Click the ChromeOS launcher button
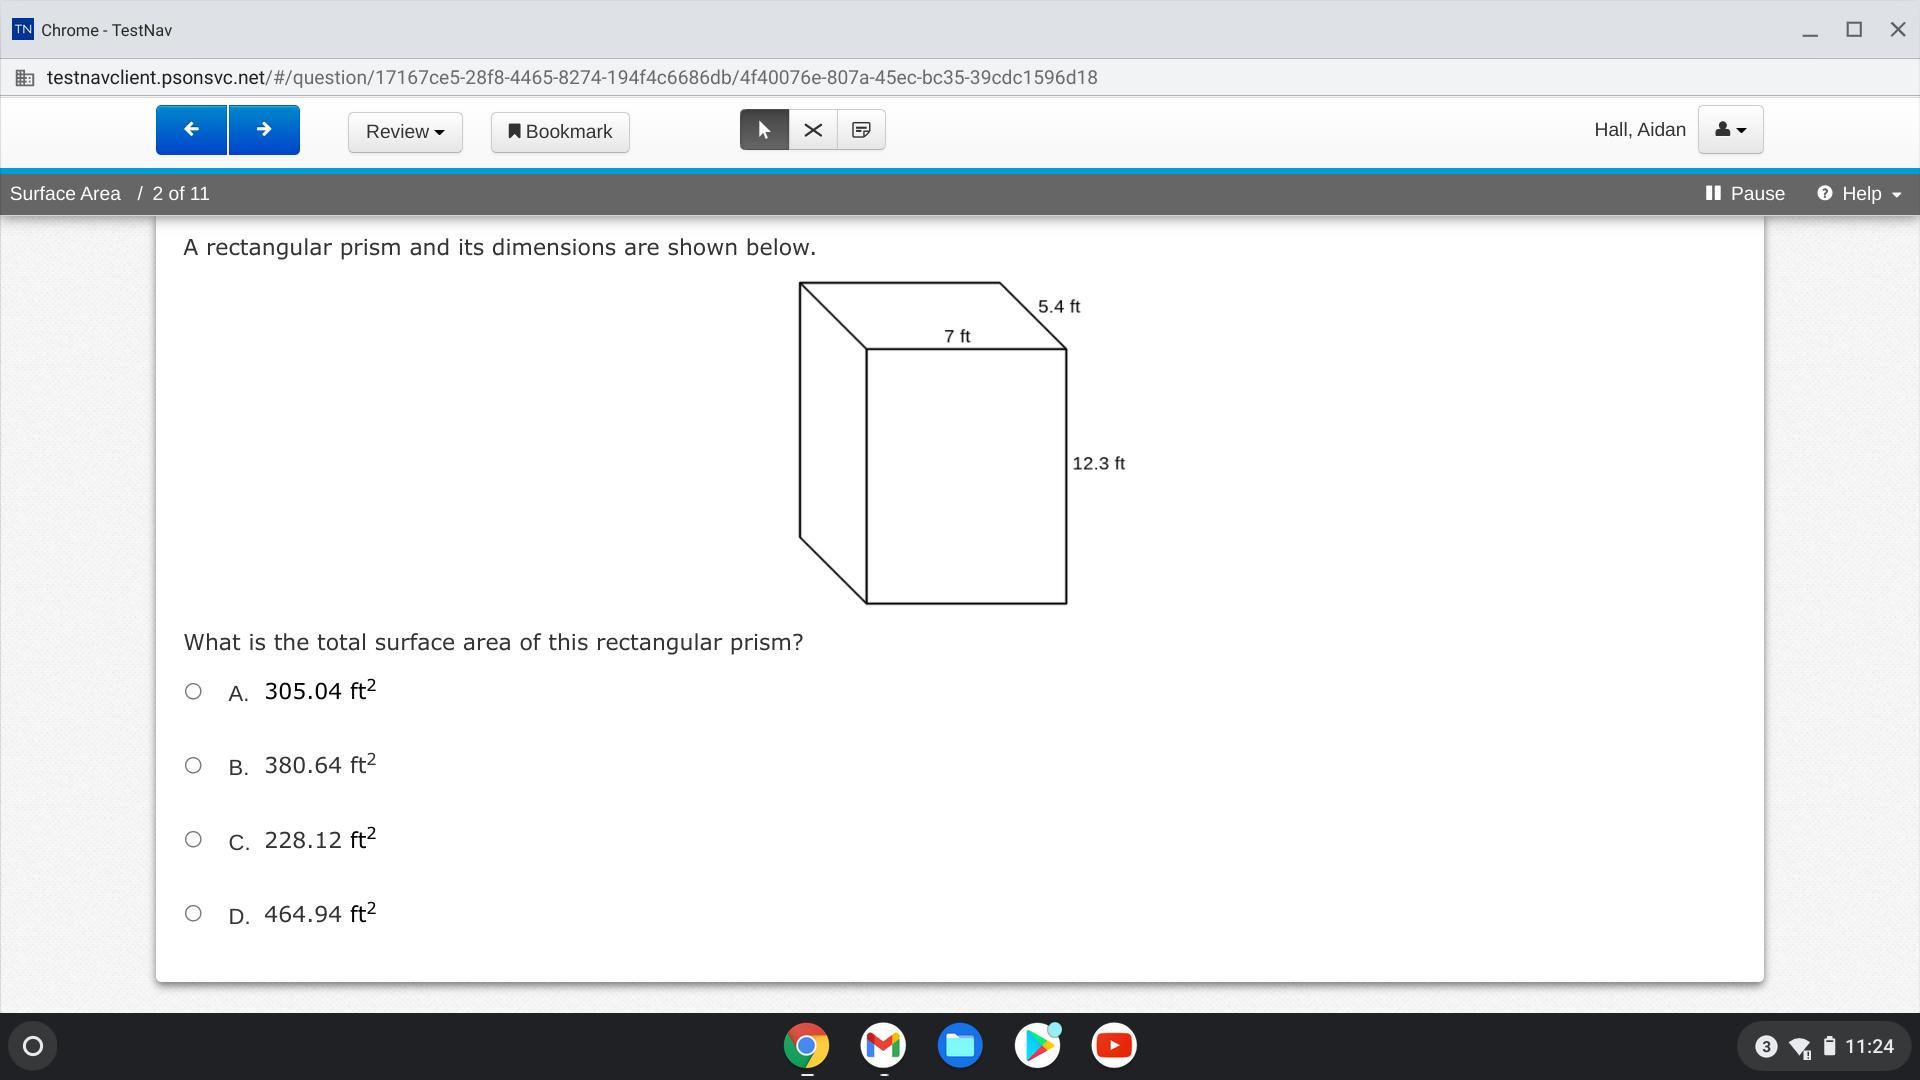Image resolution: width=1920 pixels, height=1080 pixels. [33, 1046]
